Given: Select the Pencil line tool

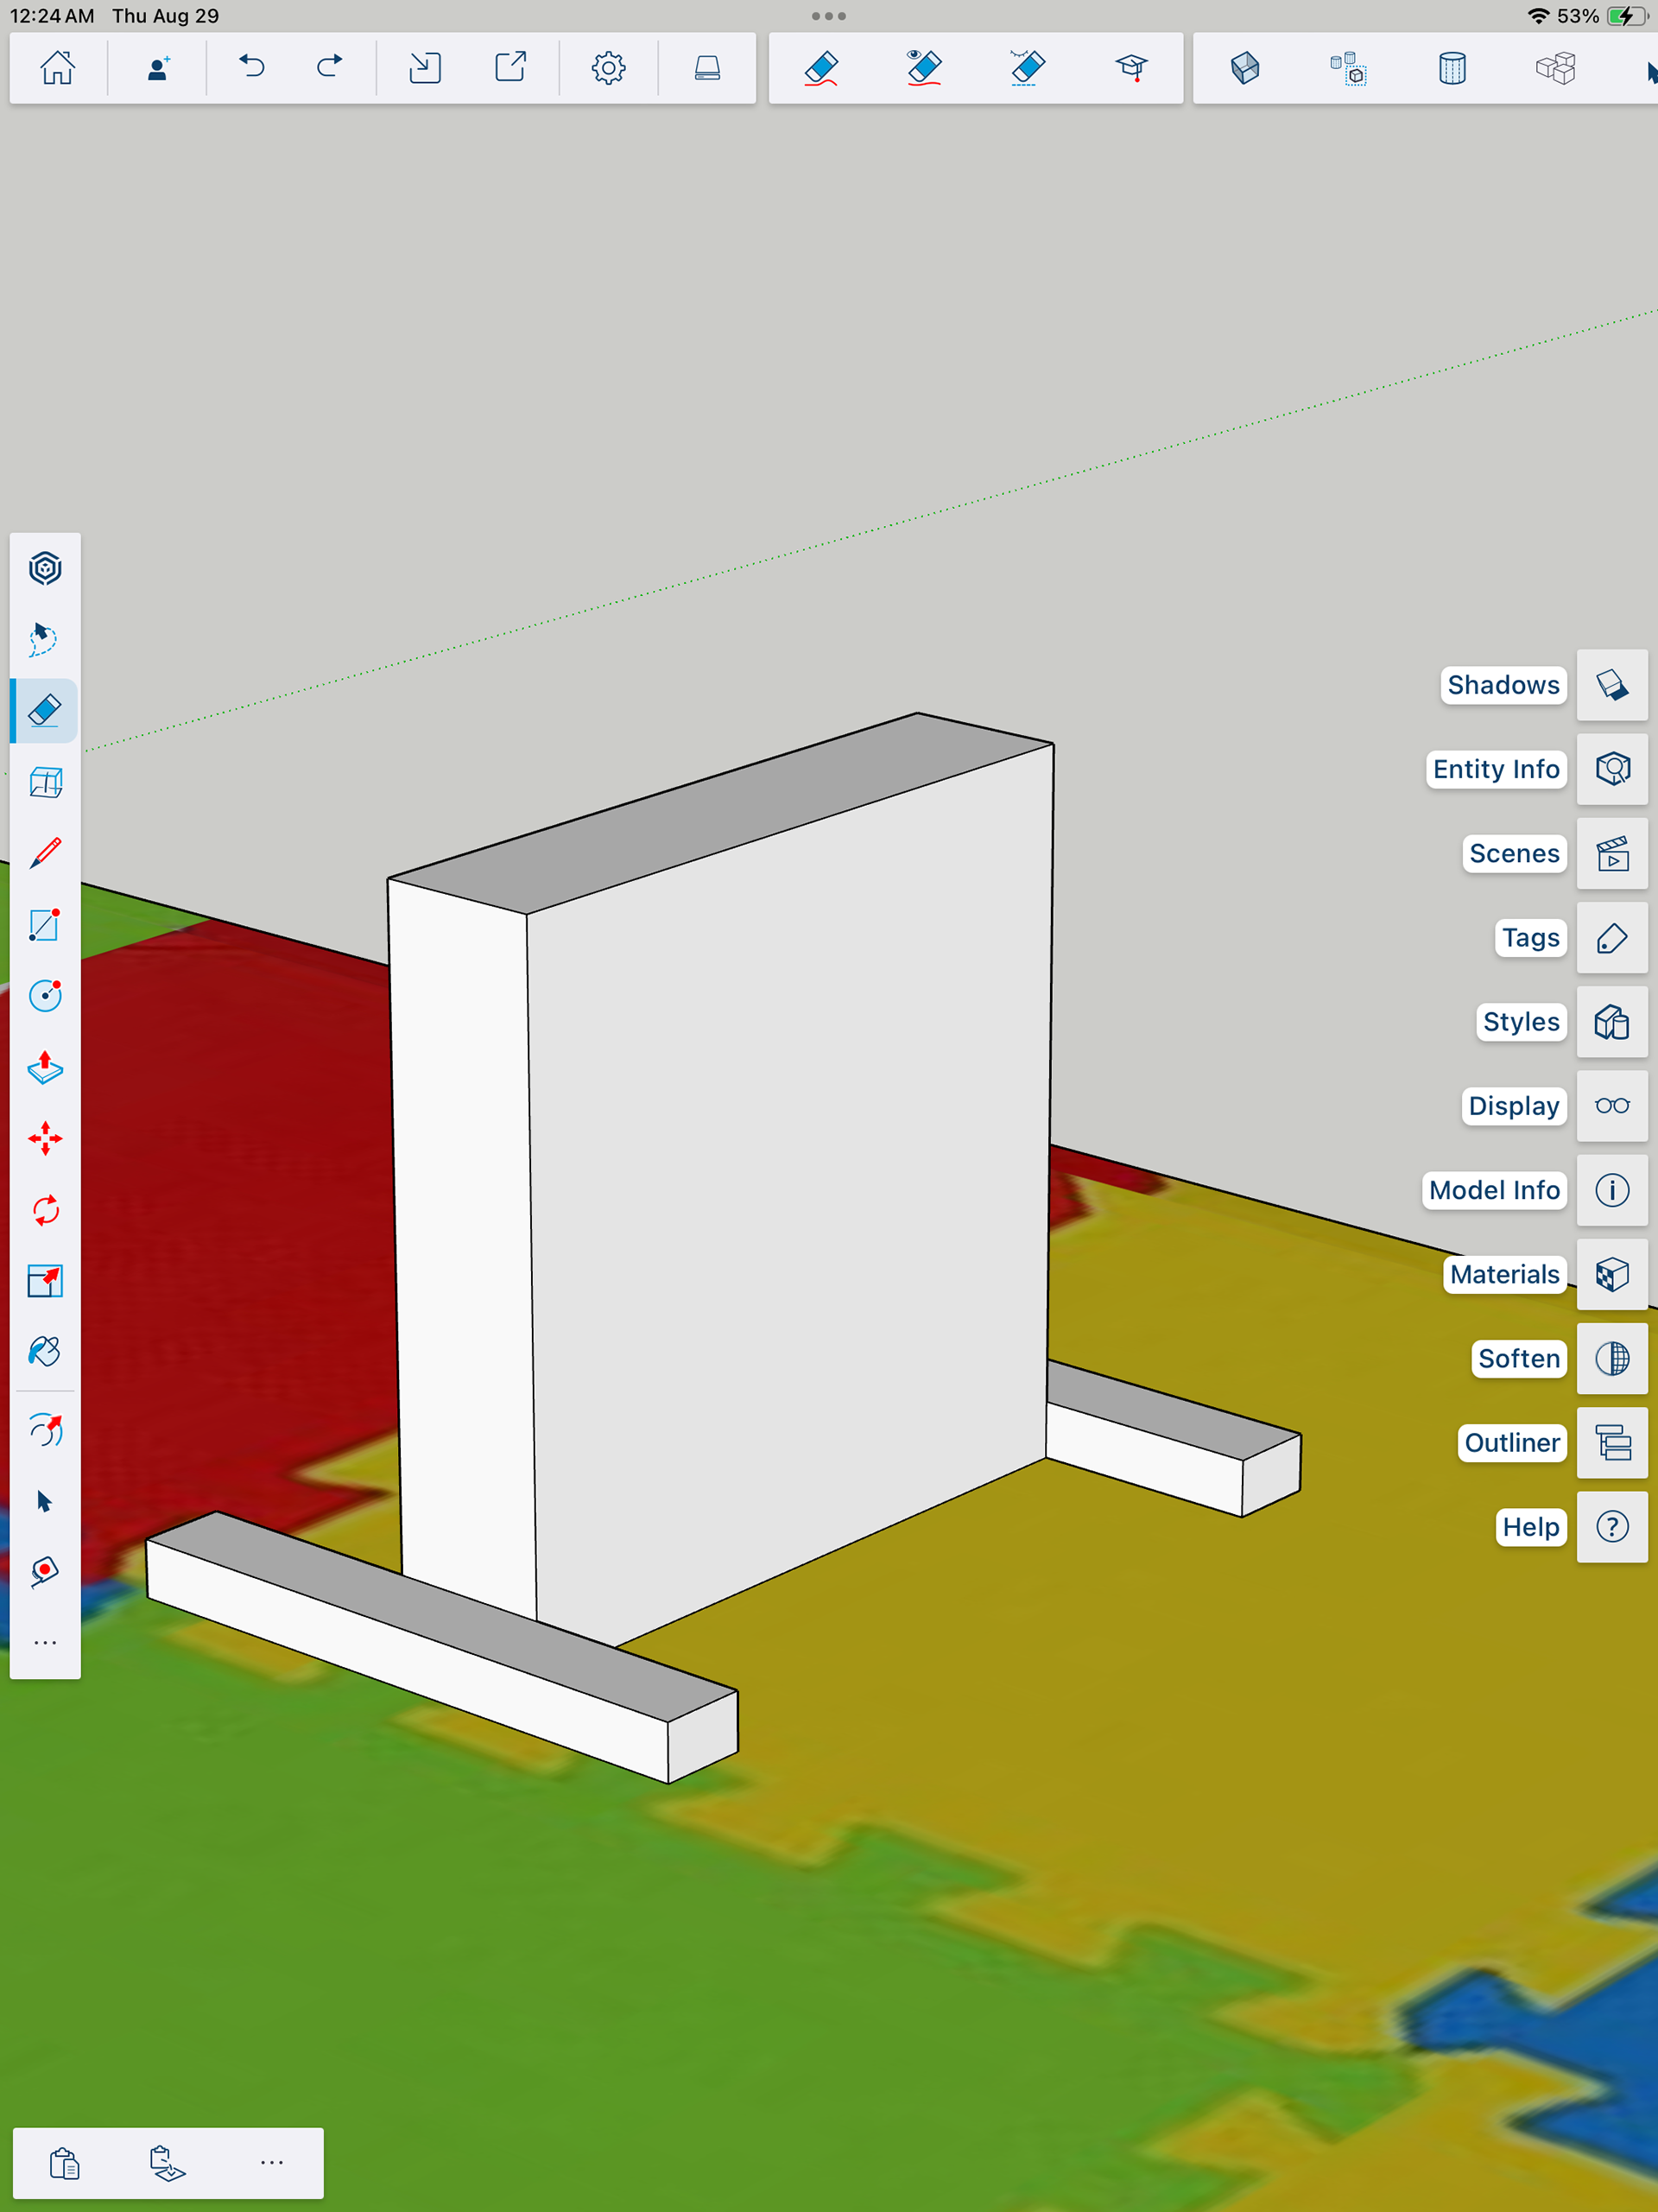Looking at the screenshot, I should click(45, 853).
